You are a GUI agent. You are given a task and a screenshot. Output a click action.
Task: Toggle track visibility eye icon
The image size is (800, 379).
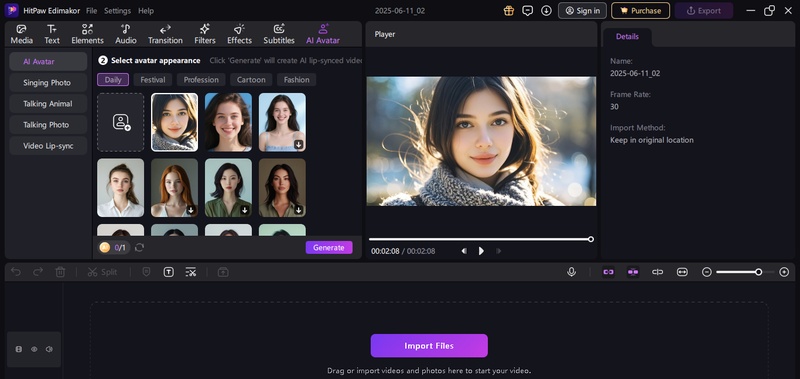34,349
